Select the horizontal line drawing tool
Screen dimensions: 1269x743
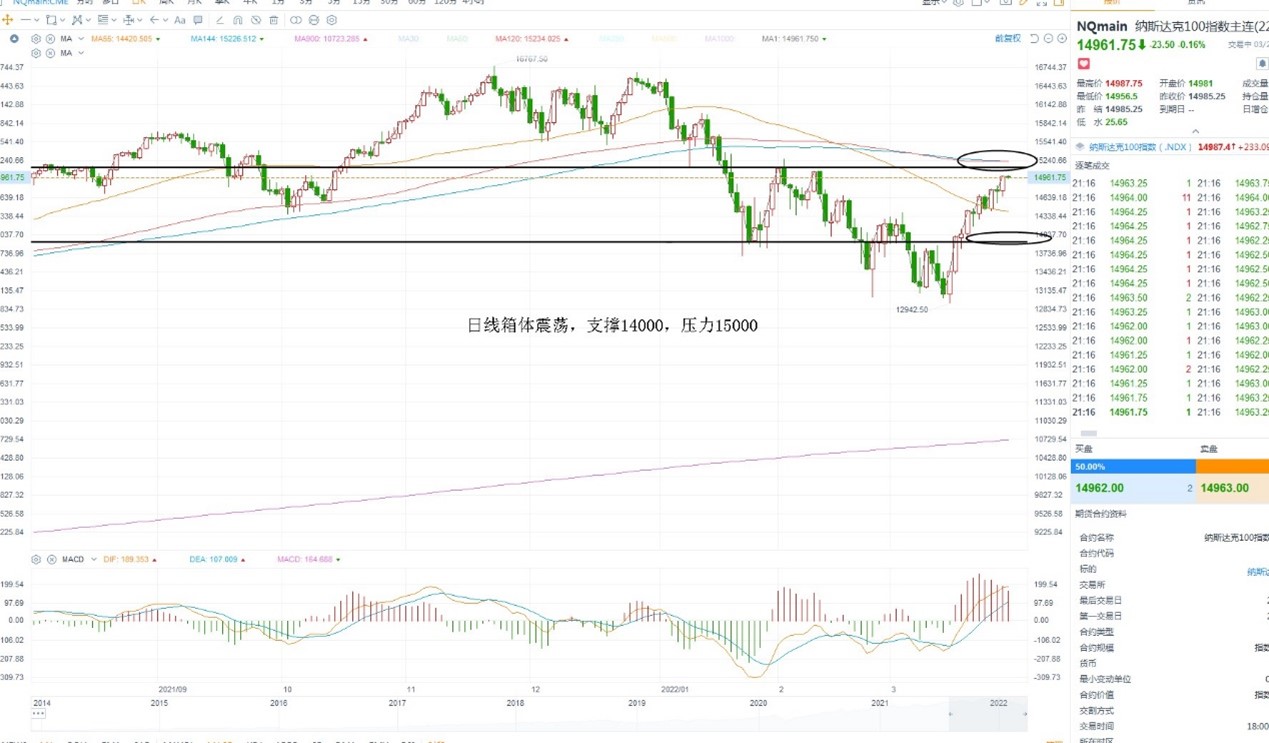coord(25,20)
